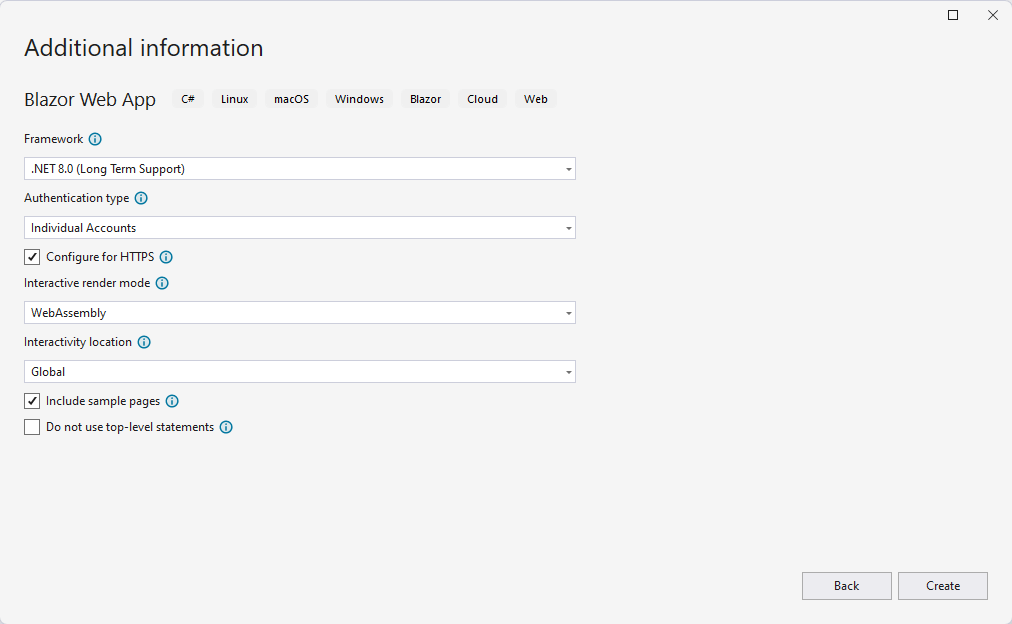Click the Configure for HTTPS info icon

166,257
